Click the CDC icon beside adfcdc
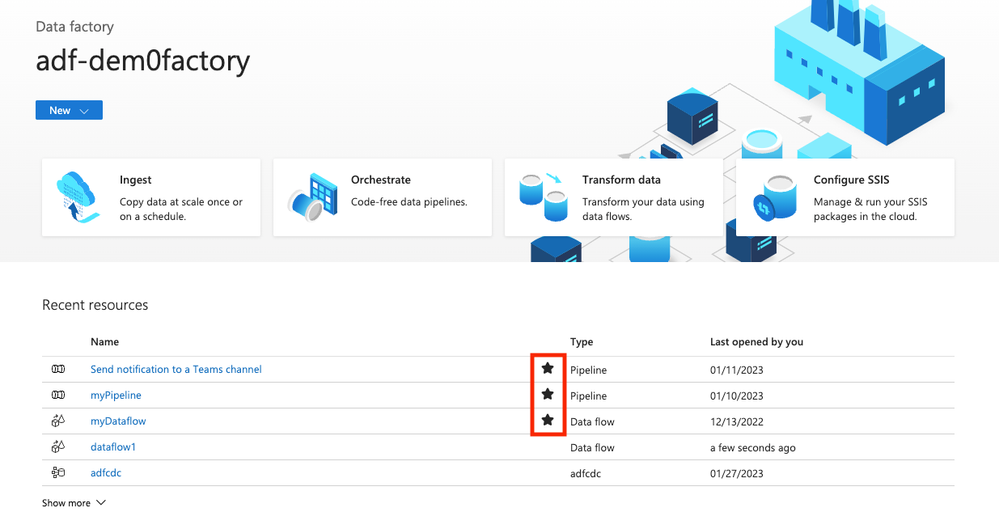 coord(58,472)
